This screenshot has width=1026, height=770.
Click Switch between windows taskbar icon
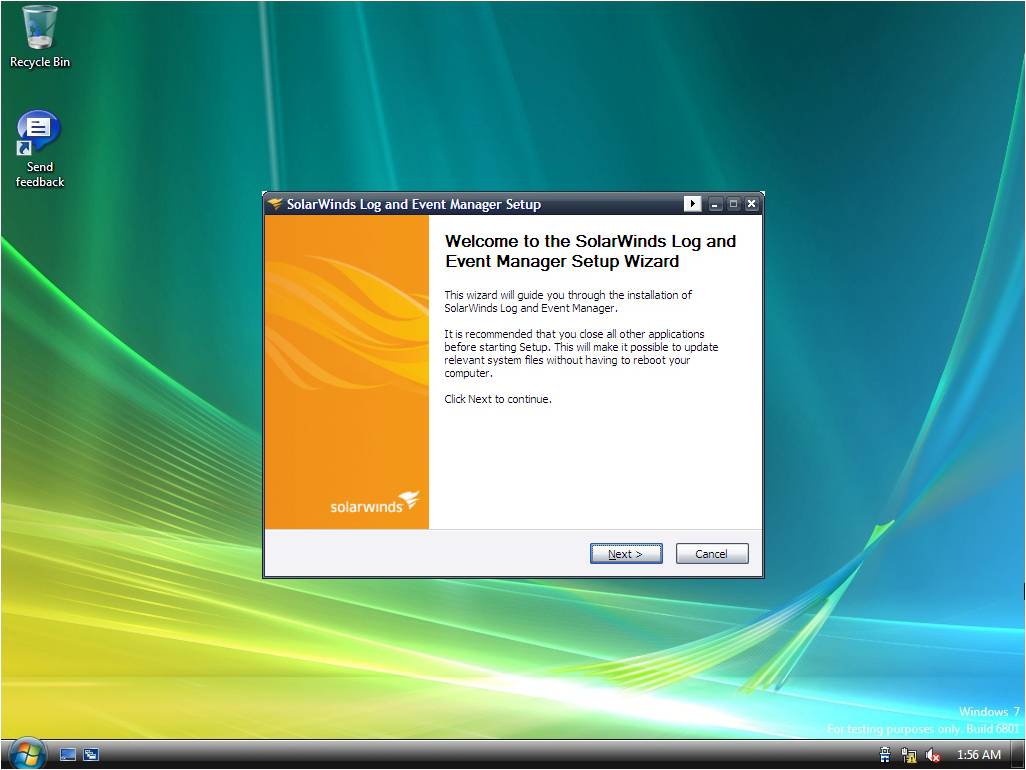tap(91, 755)
